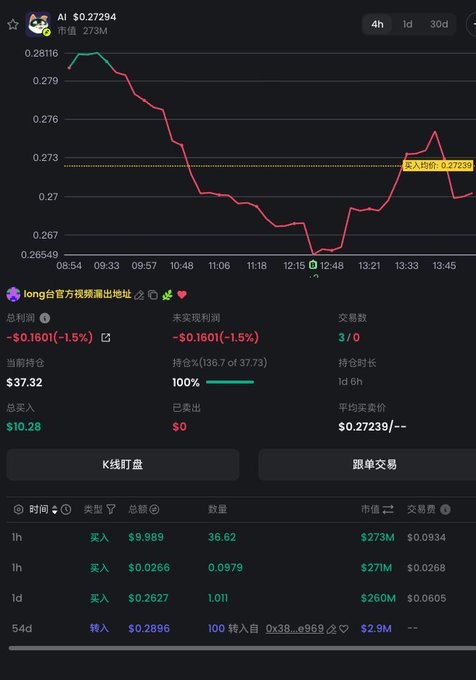
Task: Click quantity 36.62 in first row
Action: (222, 537)
